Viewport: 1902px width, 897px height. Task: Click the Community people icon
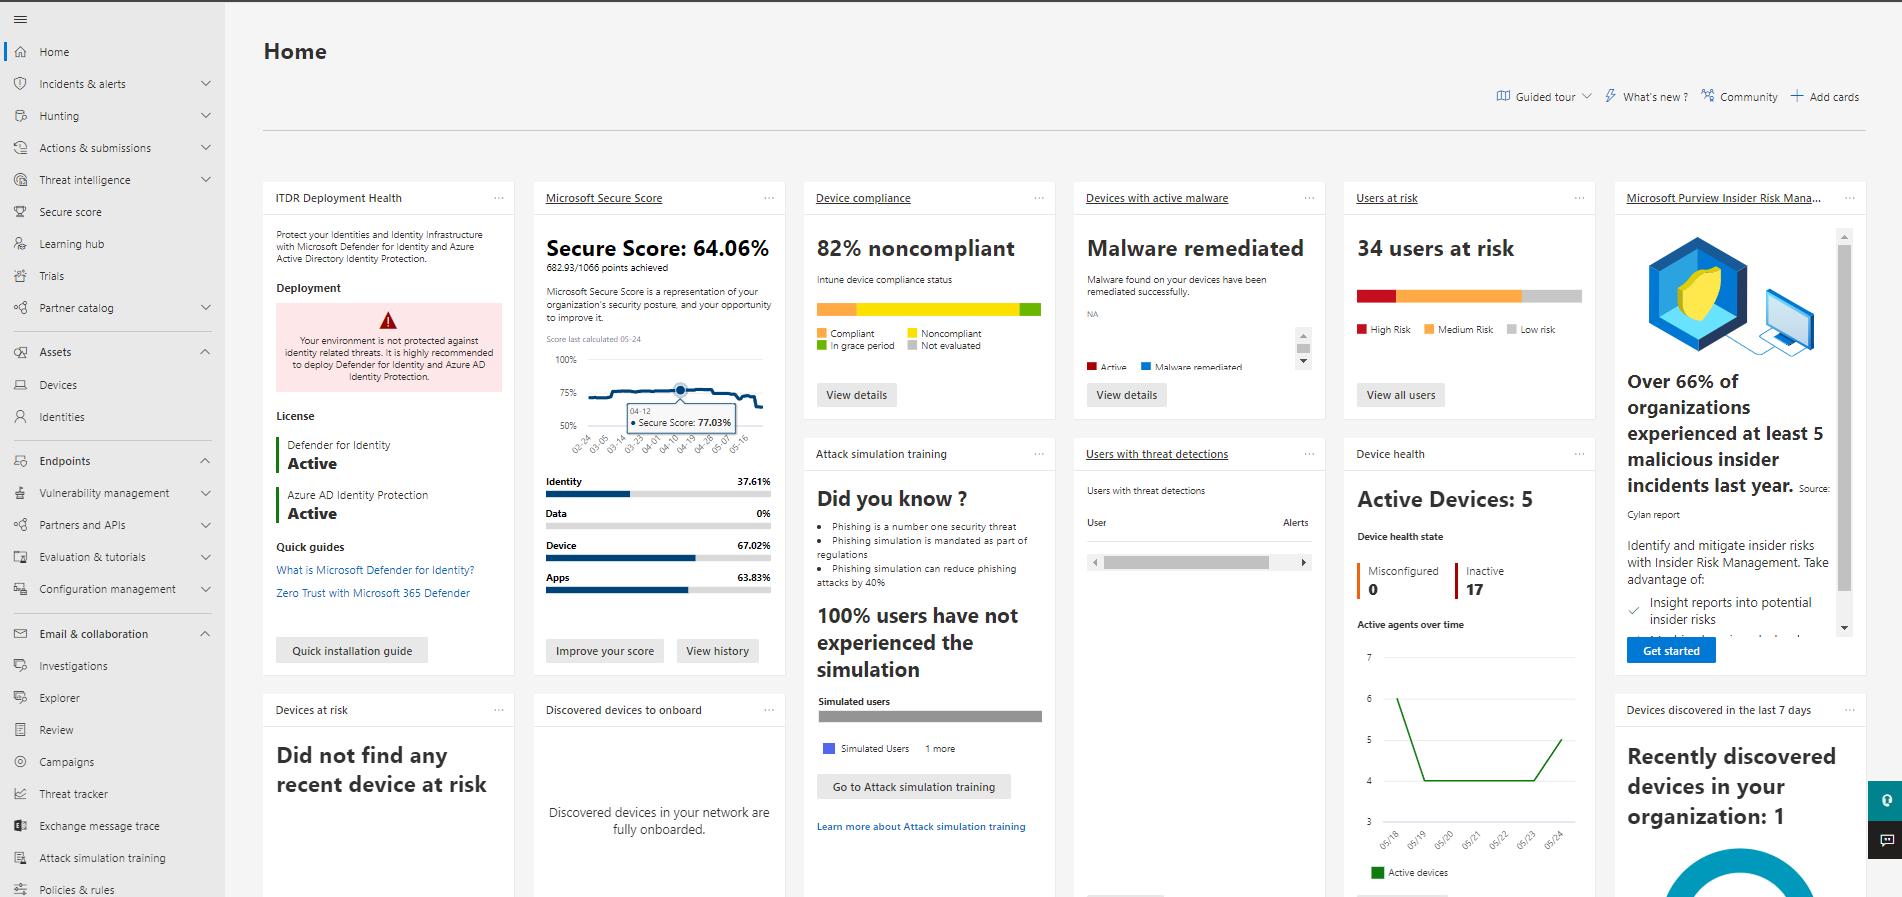[x=1707, y=96]
